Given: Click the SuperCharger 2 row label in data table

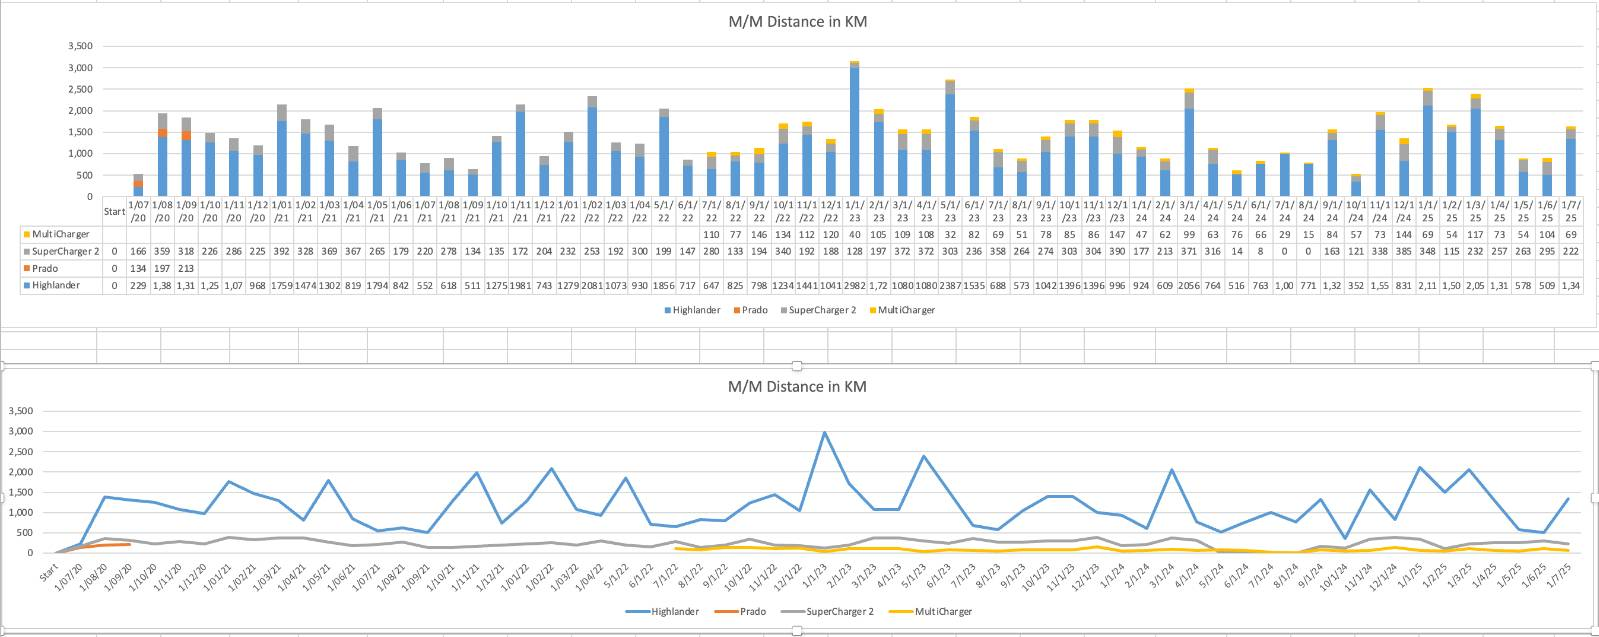Looking at the screenshot, I should [x=65, y=251].
